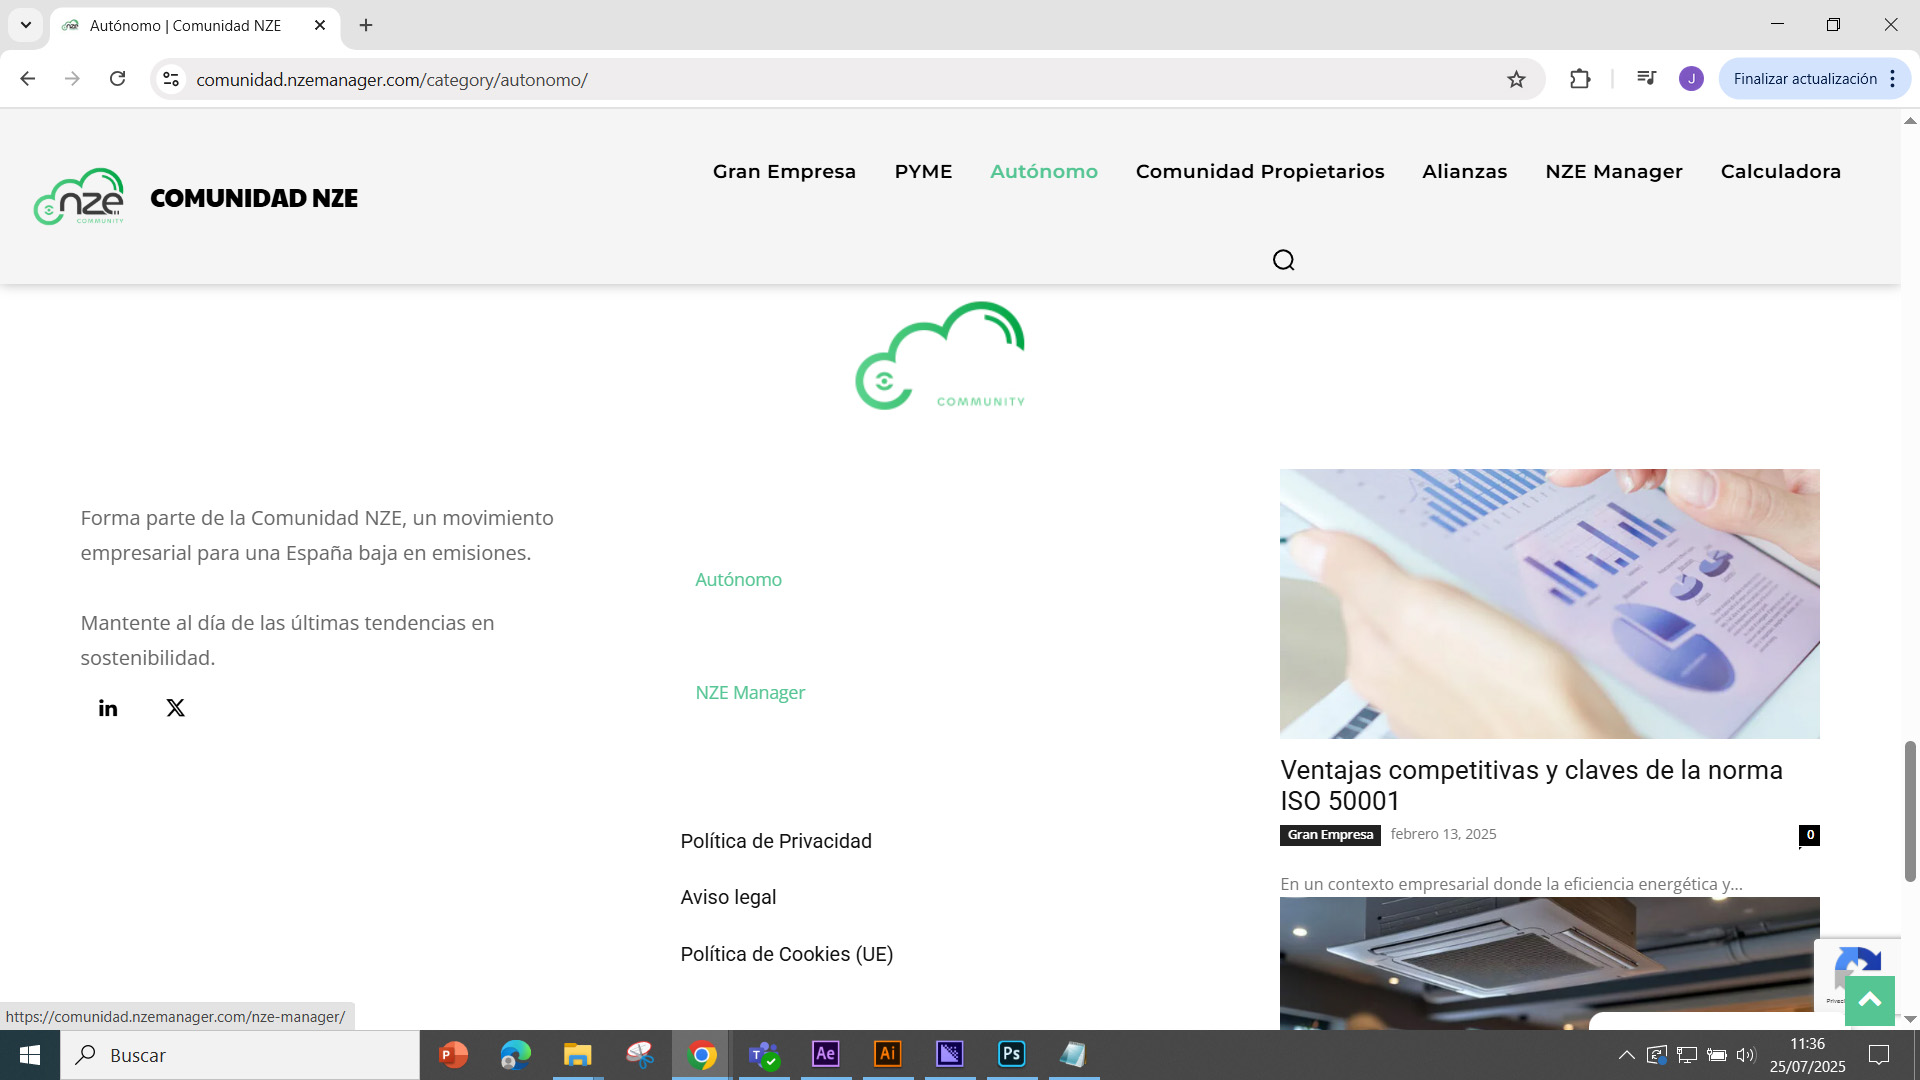1920x1080 pixels.
Task: Open the Alianzas menu item
Action: coord(1464,172)
